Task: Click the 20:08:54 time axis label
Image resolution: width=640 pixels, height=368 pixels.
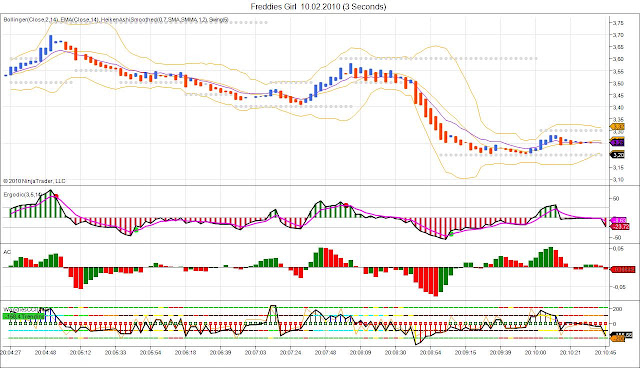Action: 431,352
